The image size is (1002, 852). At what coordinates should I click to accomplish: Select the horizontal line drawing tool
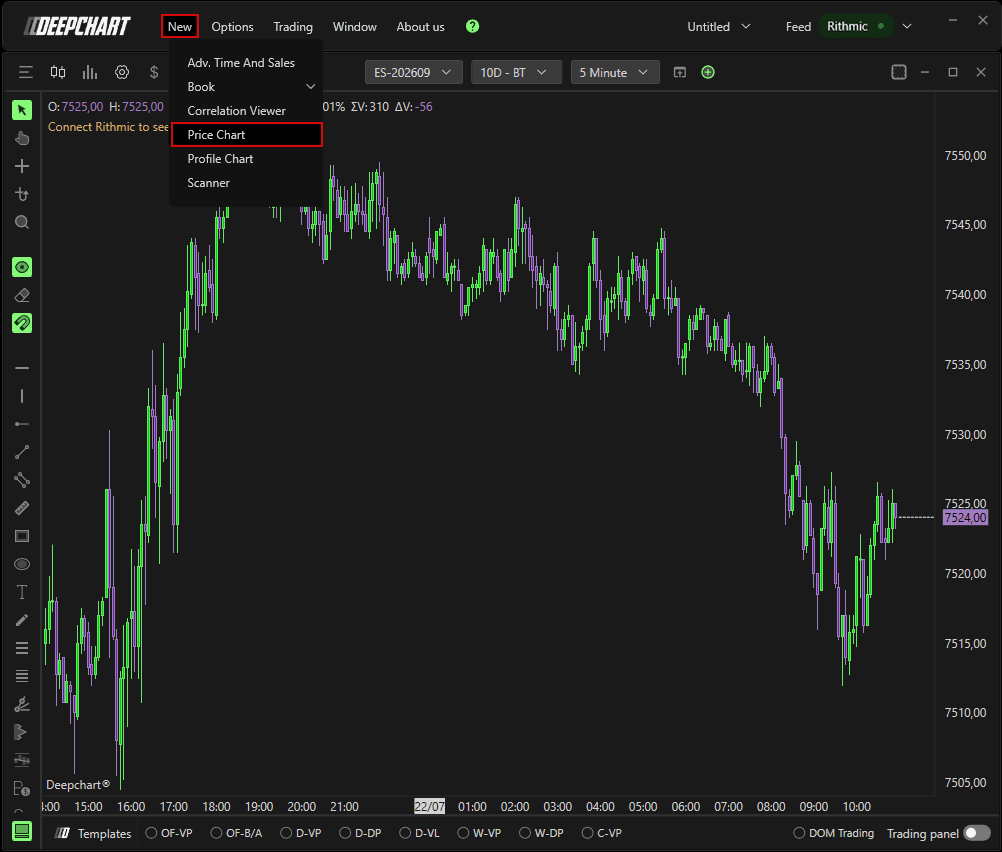click(x=22, y=368)
